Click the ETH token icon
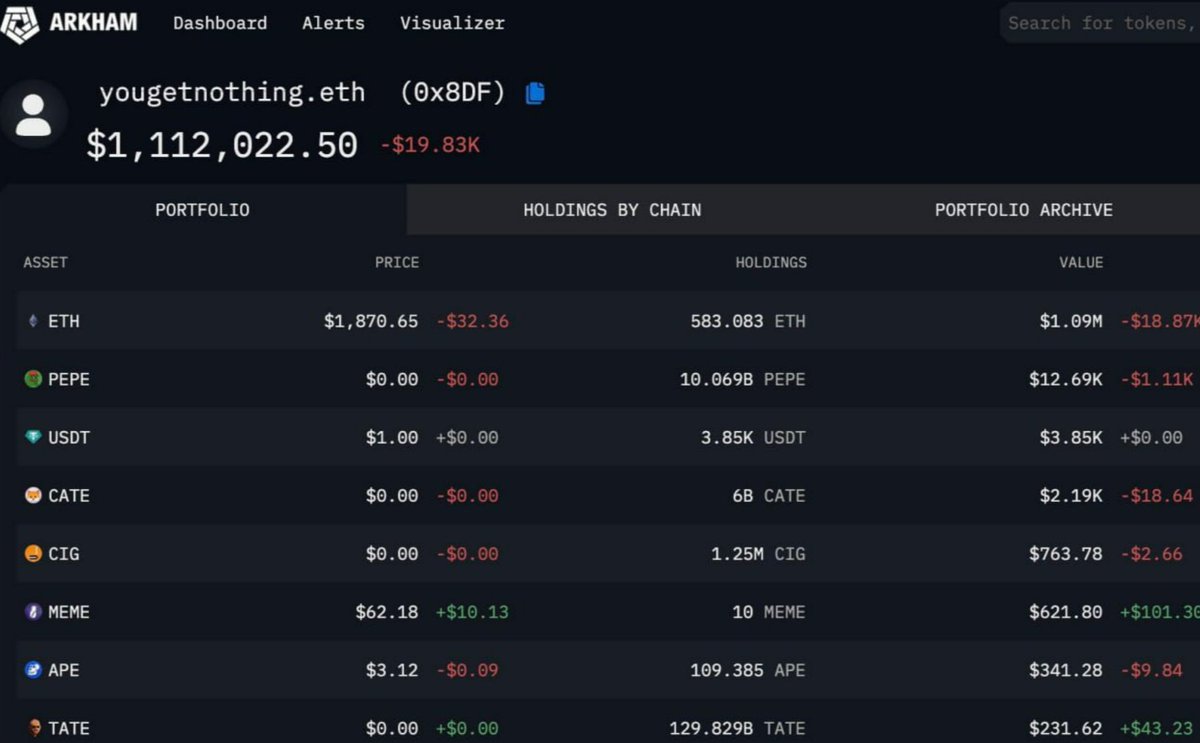The height and width of the screenshot is (743, 1200). pos(33,321)
